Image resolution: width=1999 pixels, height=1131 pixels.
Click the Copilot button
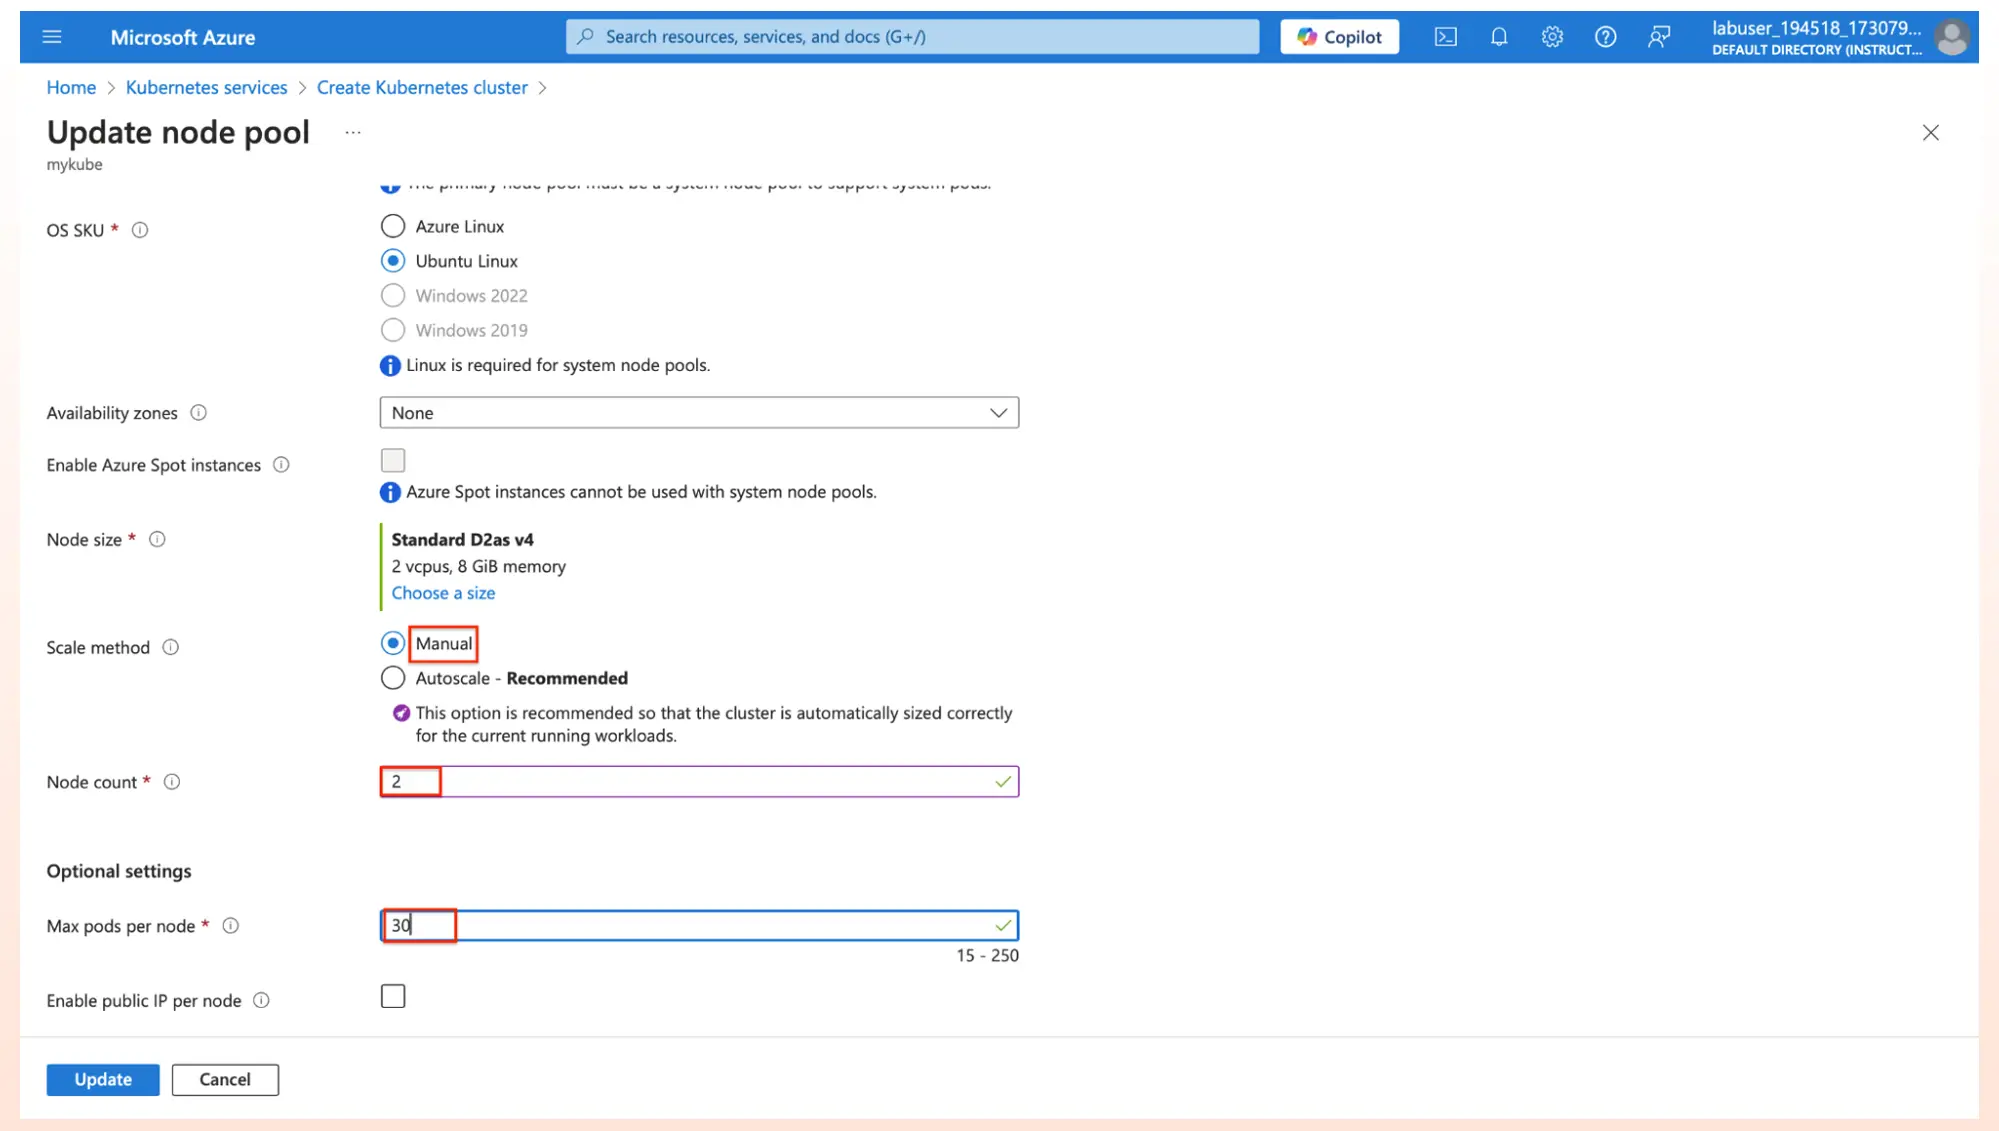click(1339, 37)
